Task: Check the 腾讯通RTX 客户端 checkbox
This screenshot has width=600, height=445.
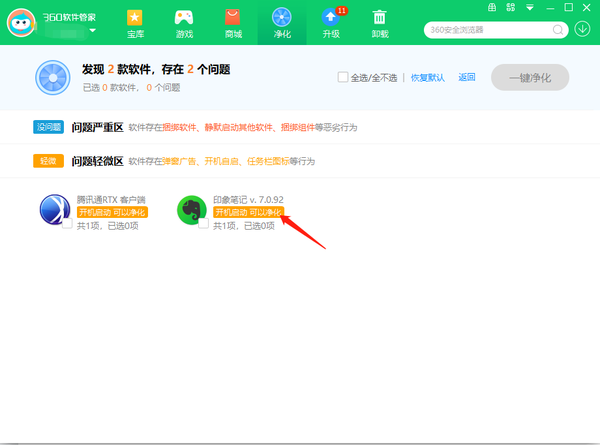Action: coord(67,225)
